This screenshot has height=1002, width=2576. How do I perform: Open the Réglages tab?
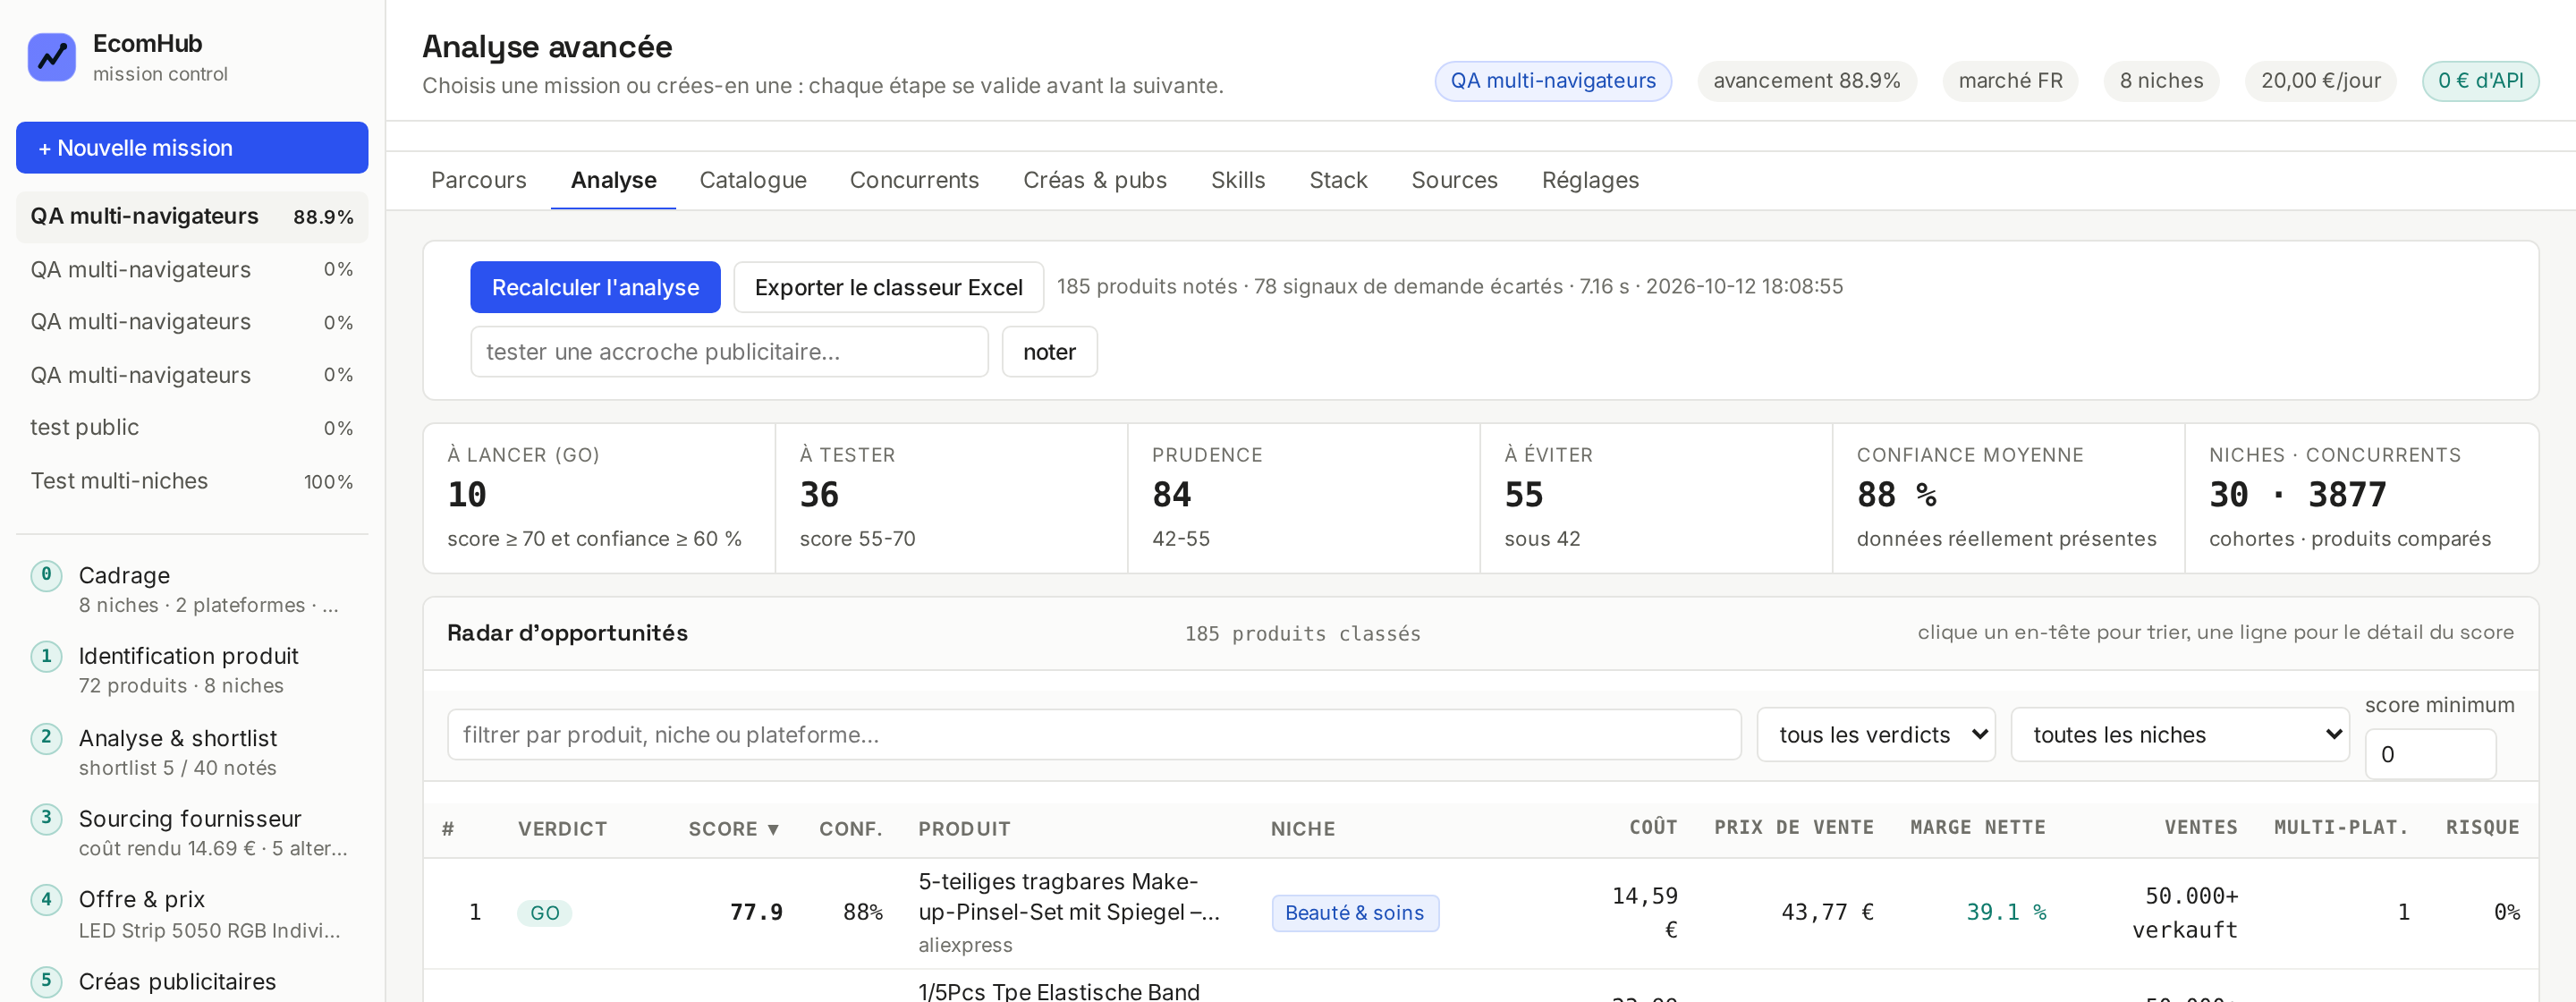[1590, 180]
